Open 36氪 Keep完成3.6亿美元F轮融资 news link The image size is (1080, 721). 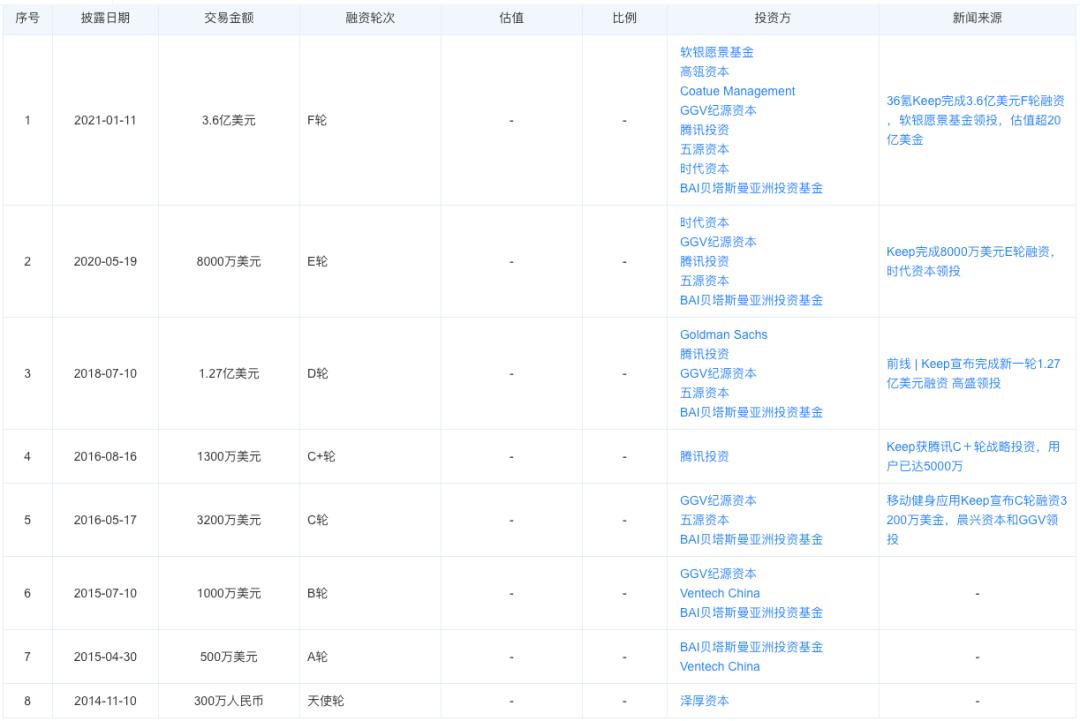click(975, 120)
